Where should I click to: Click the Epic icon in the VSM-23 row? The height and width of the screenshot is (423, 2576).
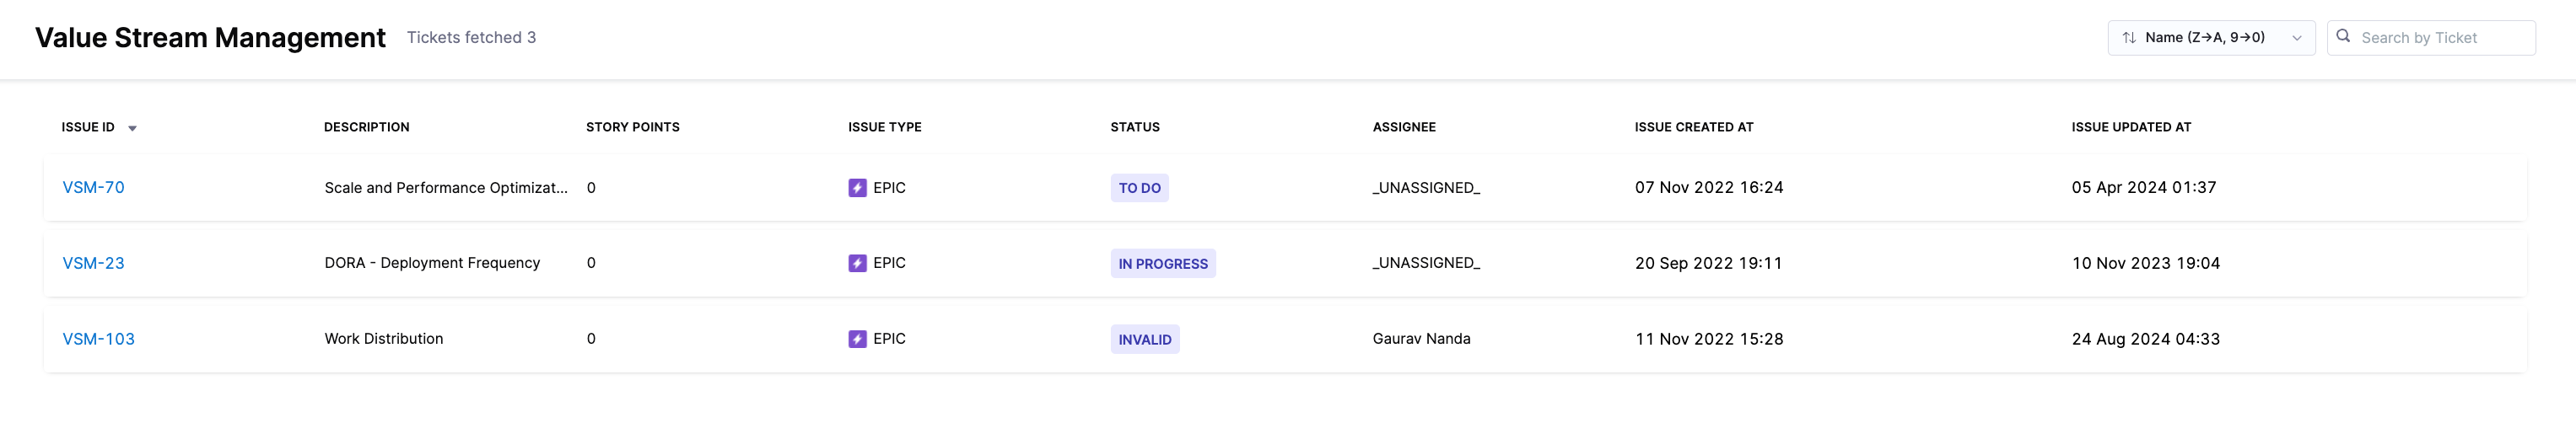point(857,263)
